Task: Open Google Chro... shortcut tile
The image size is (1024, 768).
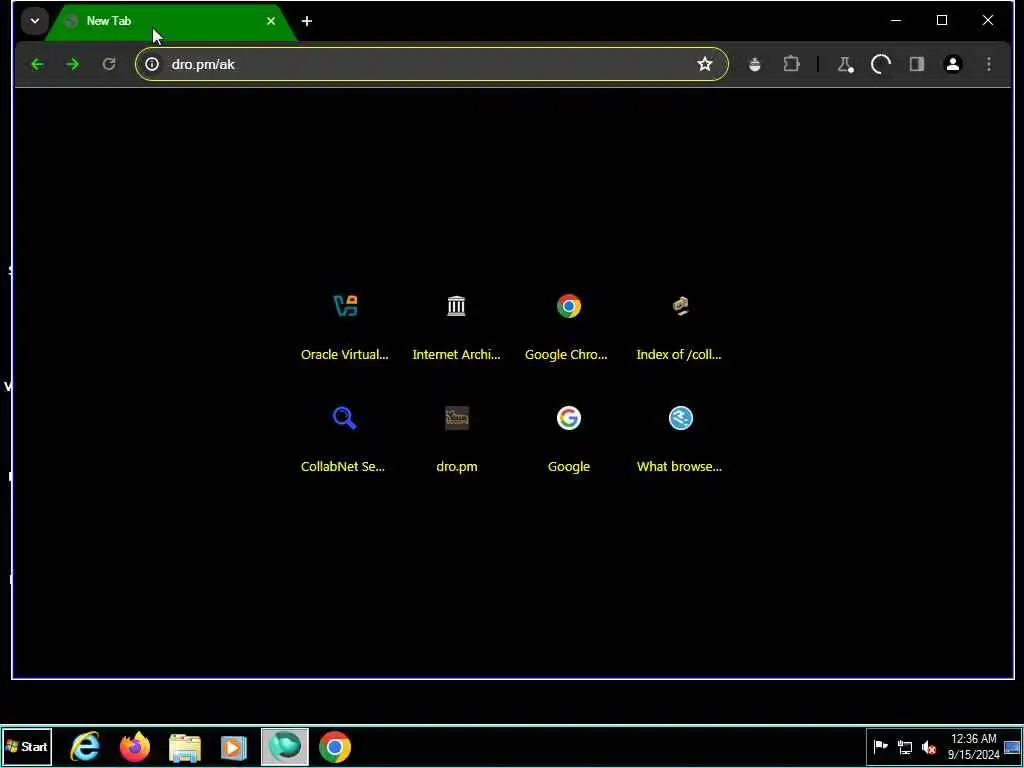Action: click(568, 327)
